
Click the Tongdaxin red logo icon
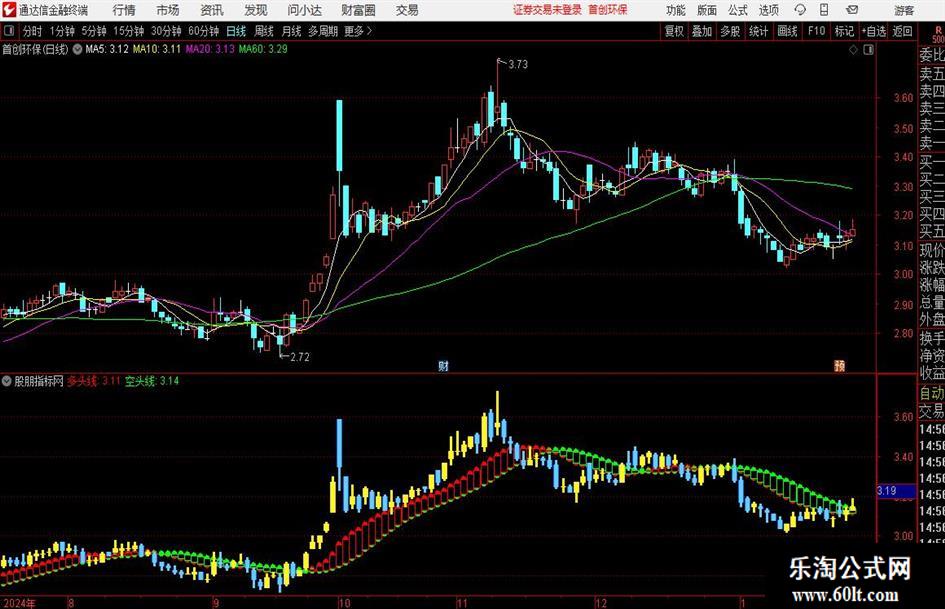[9, 10]
